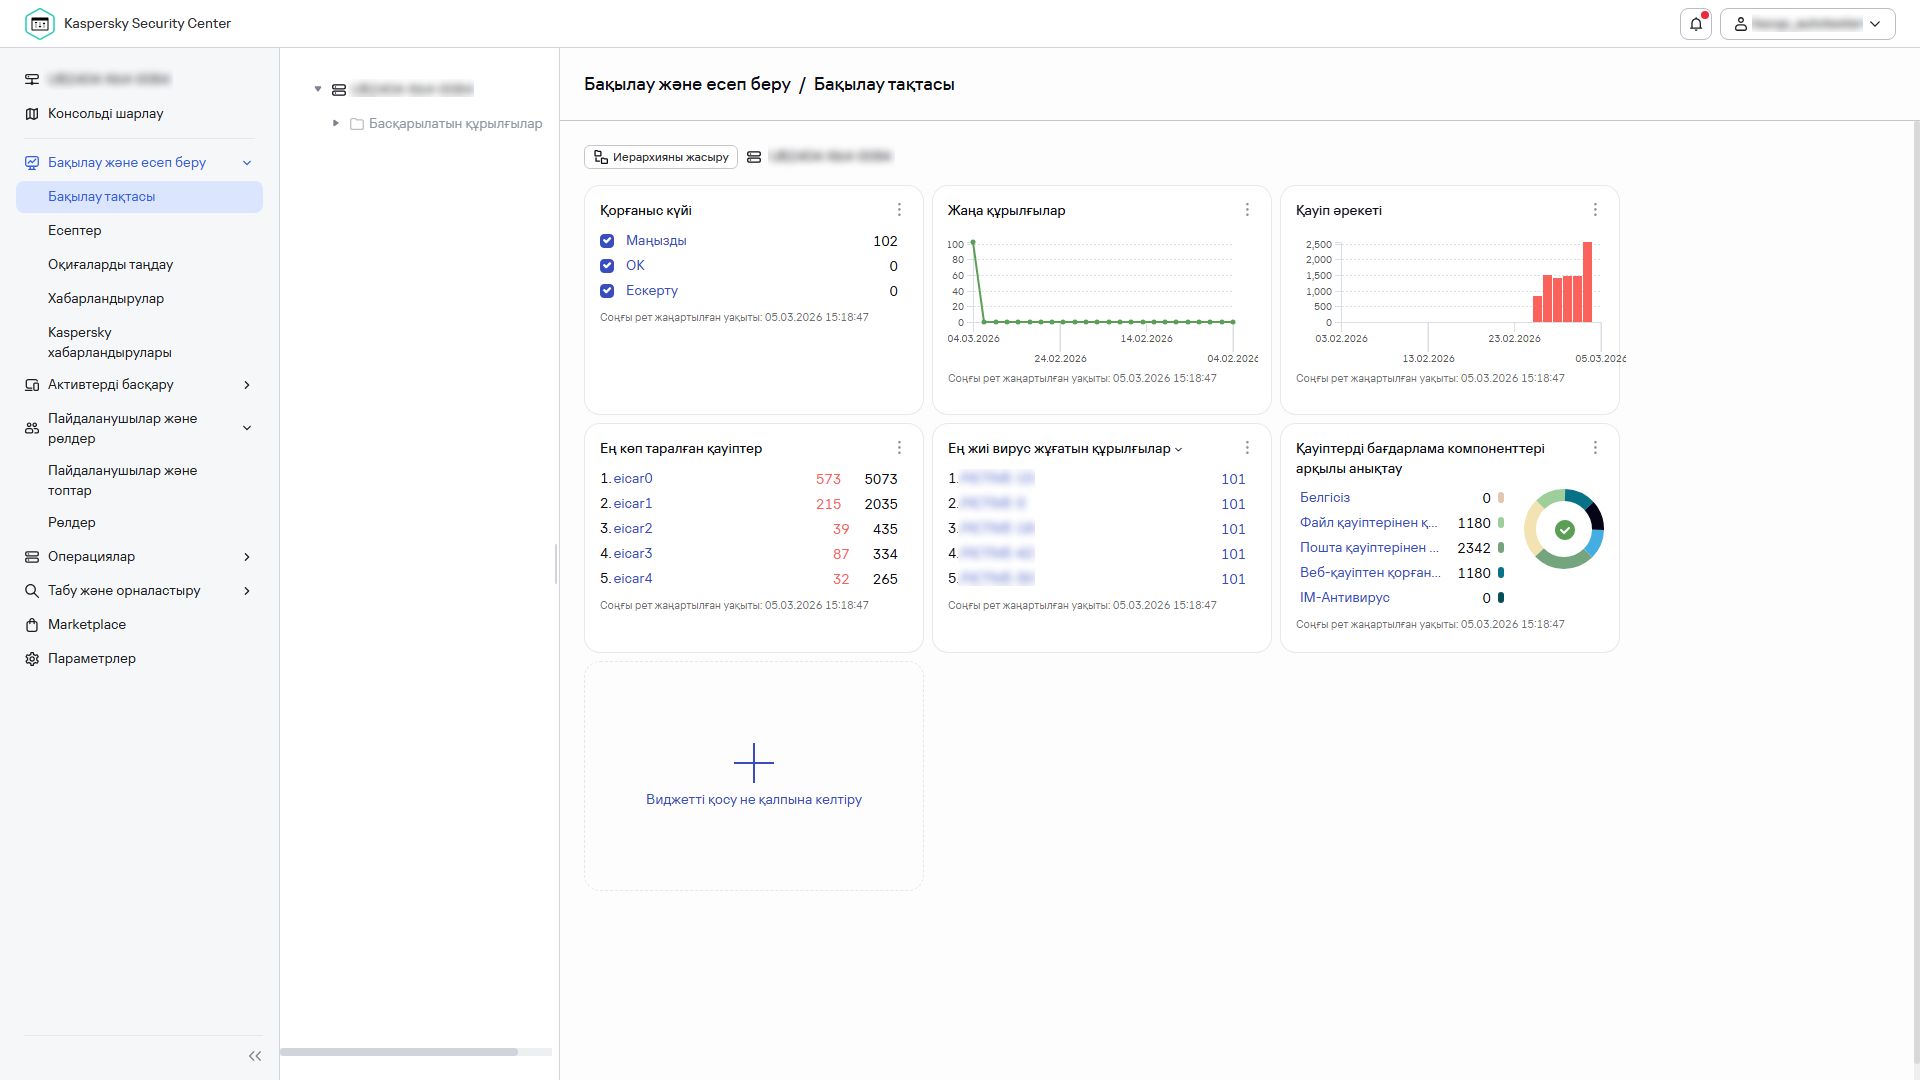This screenshot has width=1920, height=1080.
Task: Open the Есептер menu item
Action: pos(75,231)
